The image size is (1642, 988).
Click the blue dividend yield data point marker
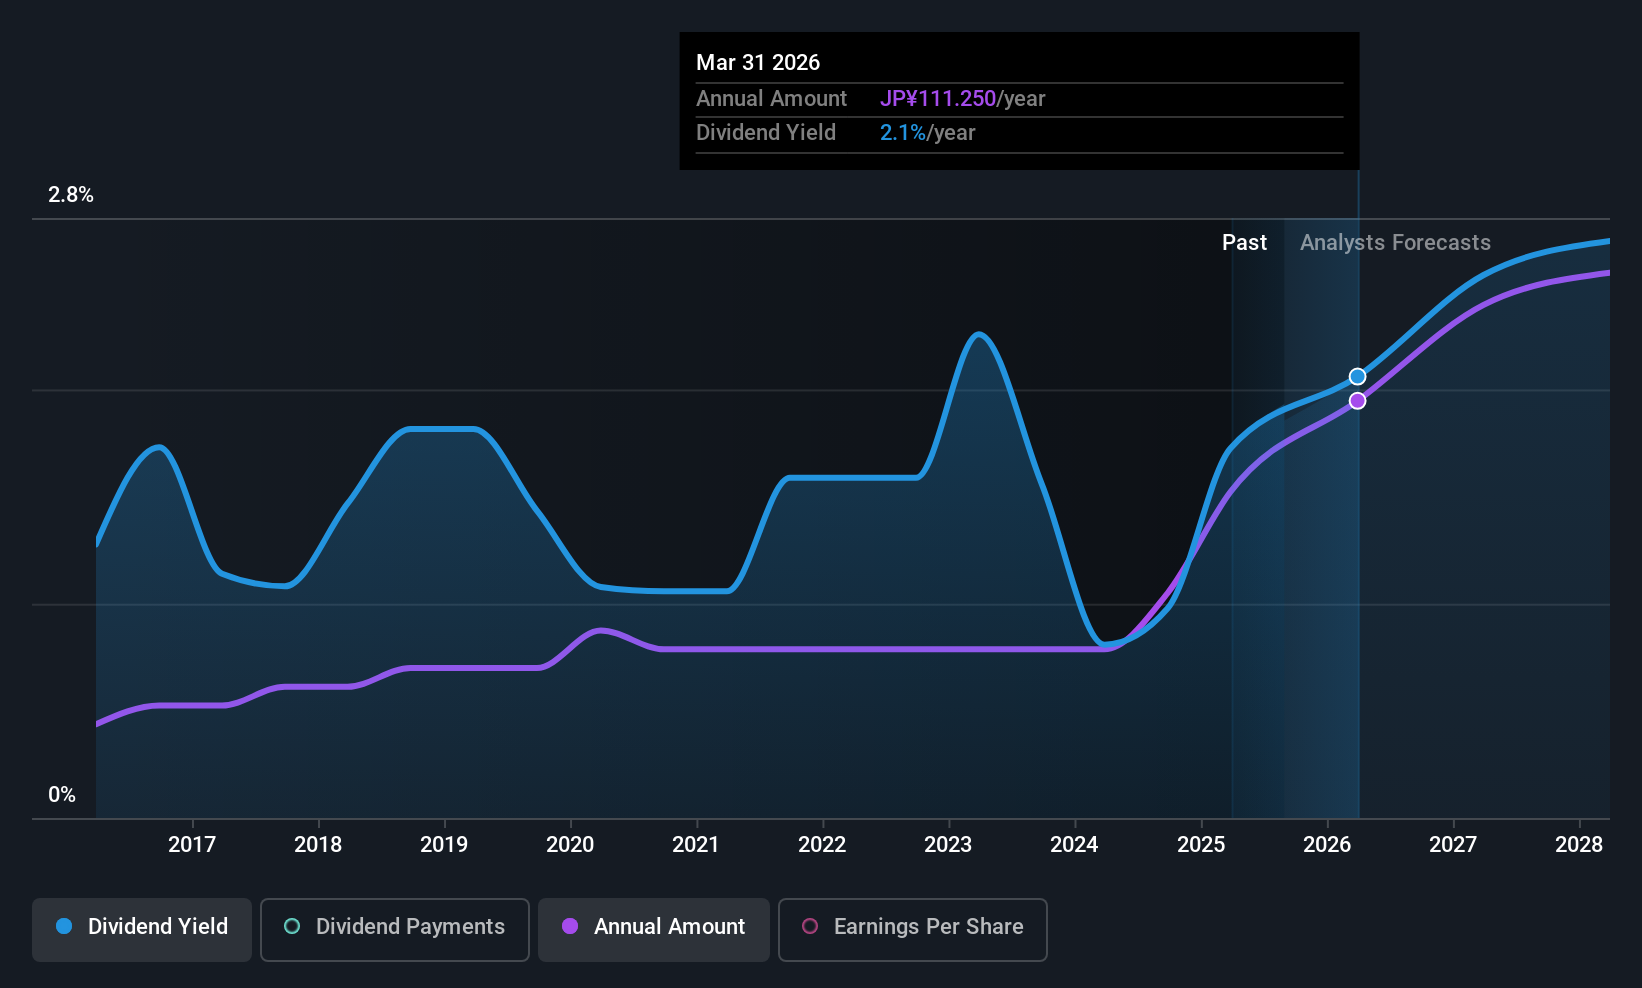pyautogui.click(x=1357, y=377)
